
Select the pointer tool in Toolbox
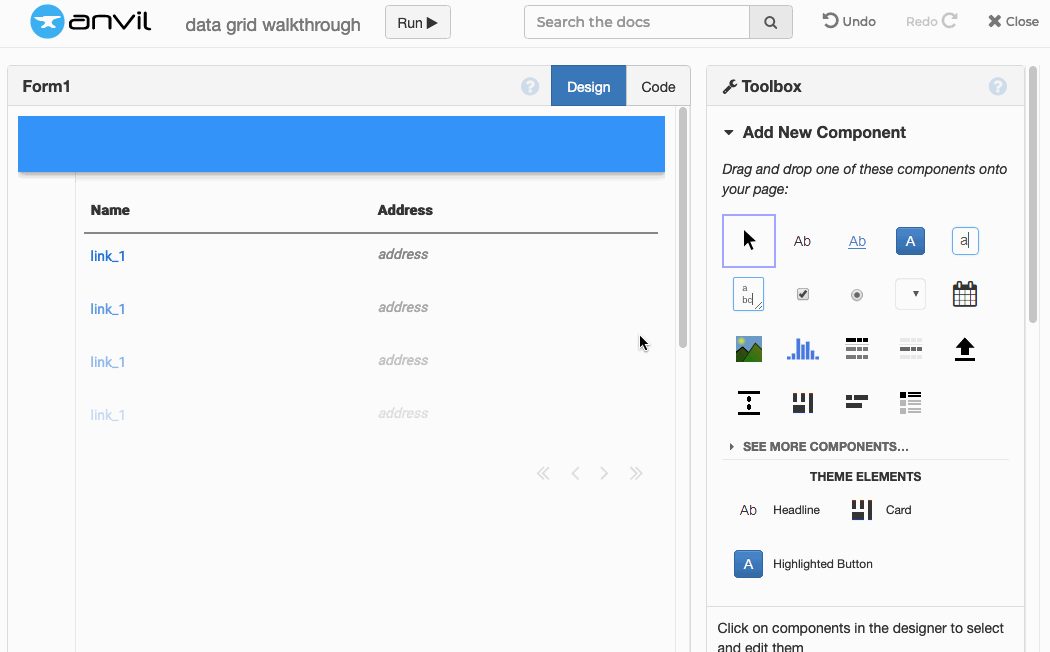749,241
